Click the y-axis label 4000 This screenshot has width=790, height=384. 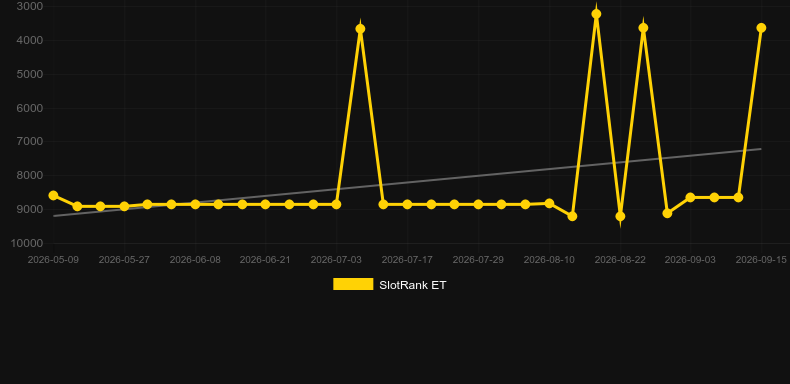tap(30, 40)
